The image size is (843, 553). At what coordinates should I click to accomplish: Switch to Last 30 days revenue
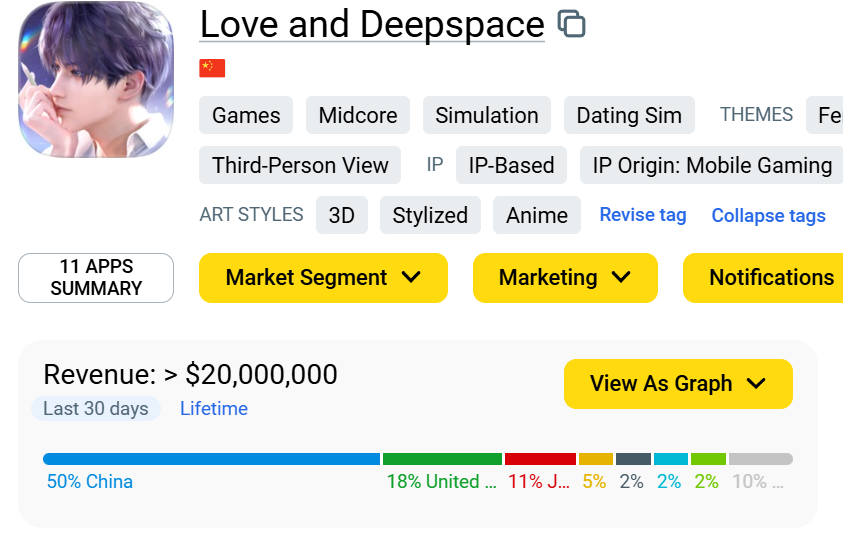pos(96,408)
